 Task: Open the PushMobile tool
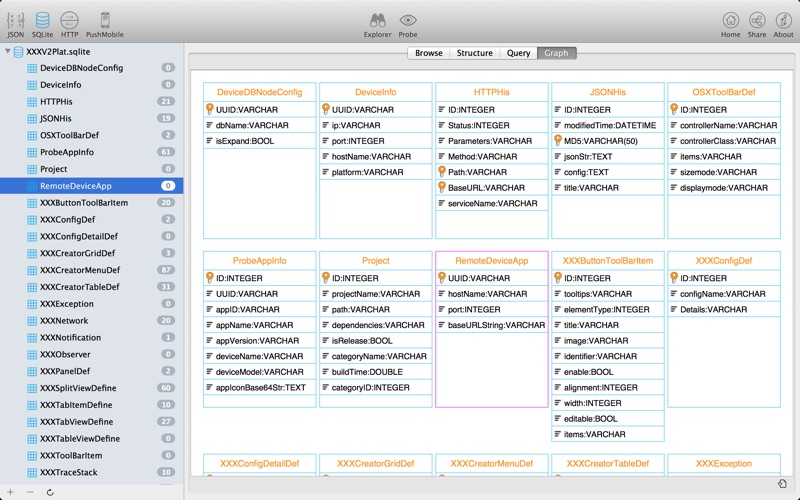105,24
